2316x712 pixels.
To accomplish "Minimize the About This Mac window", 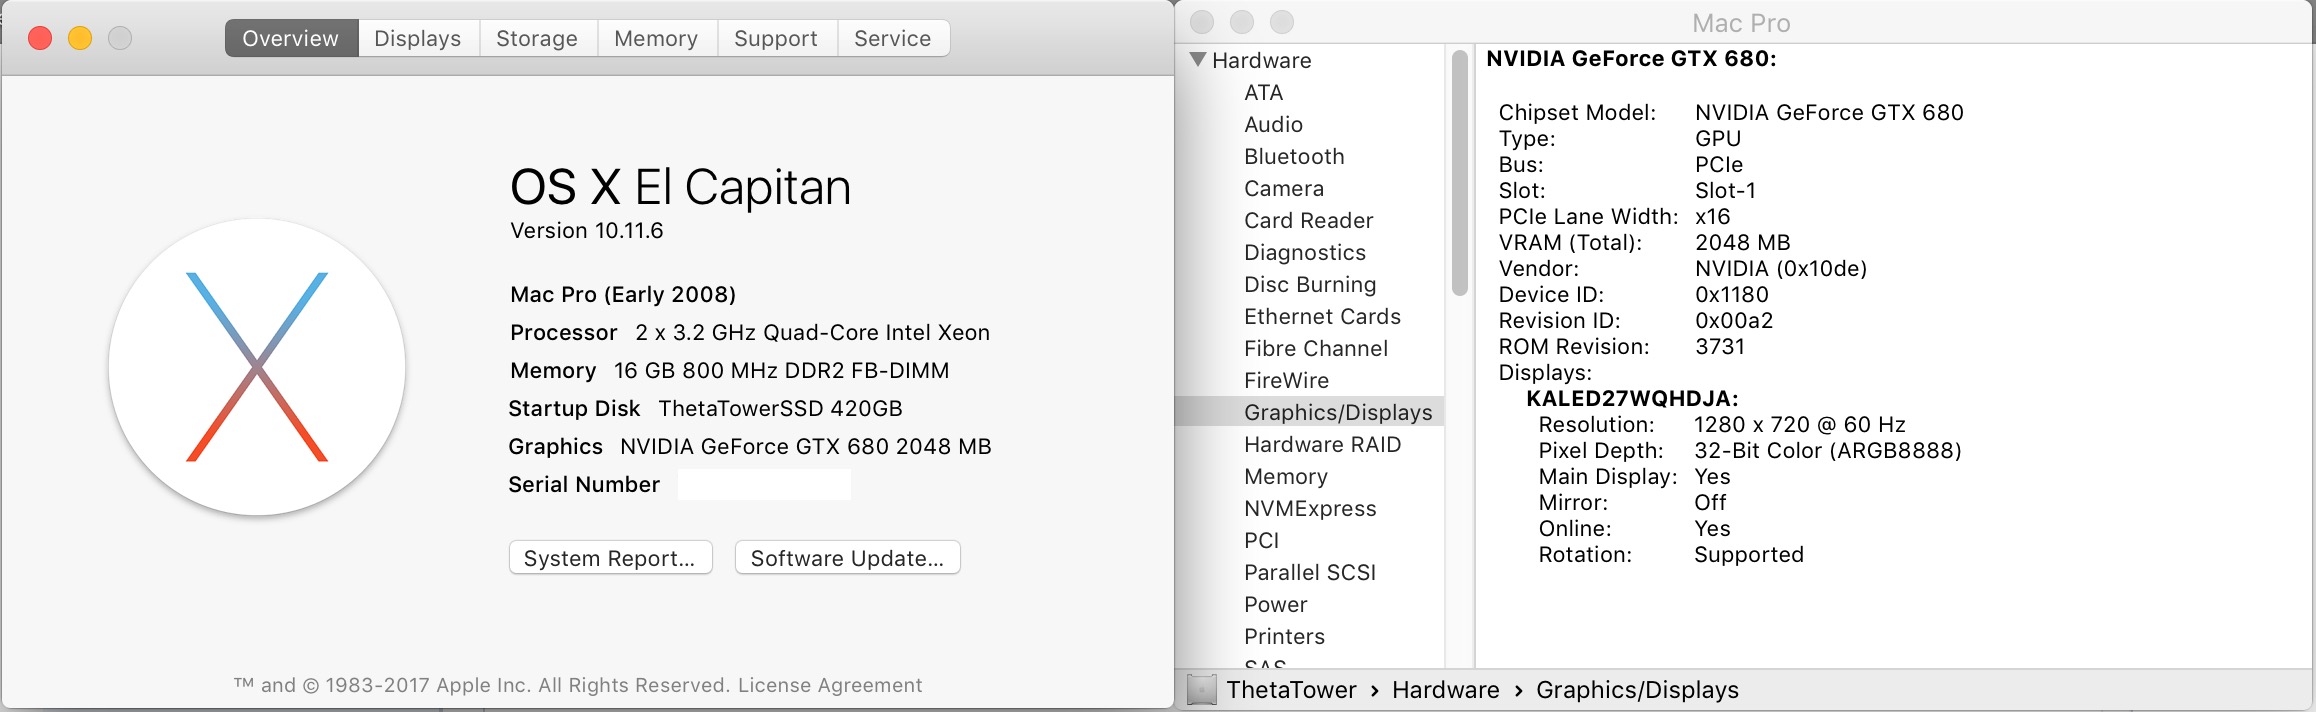I will click(x=80, y=38).
